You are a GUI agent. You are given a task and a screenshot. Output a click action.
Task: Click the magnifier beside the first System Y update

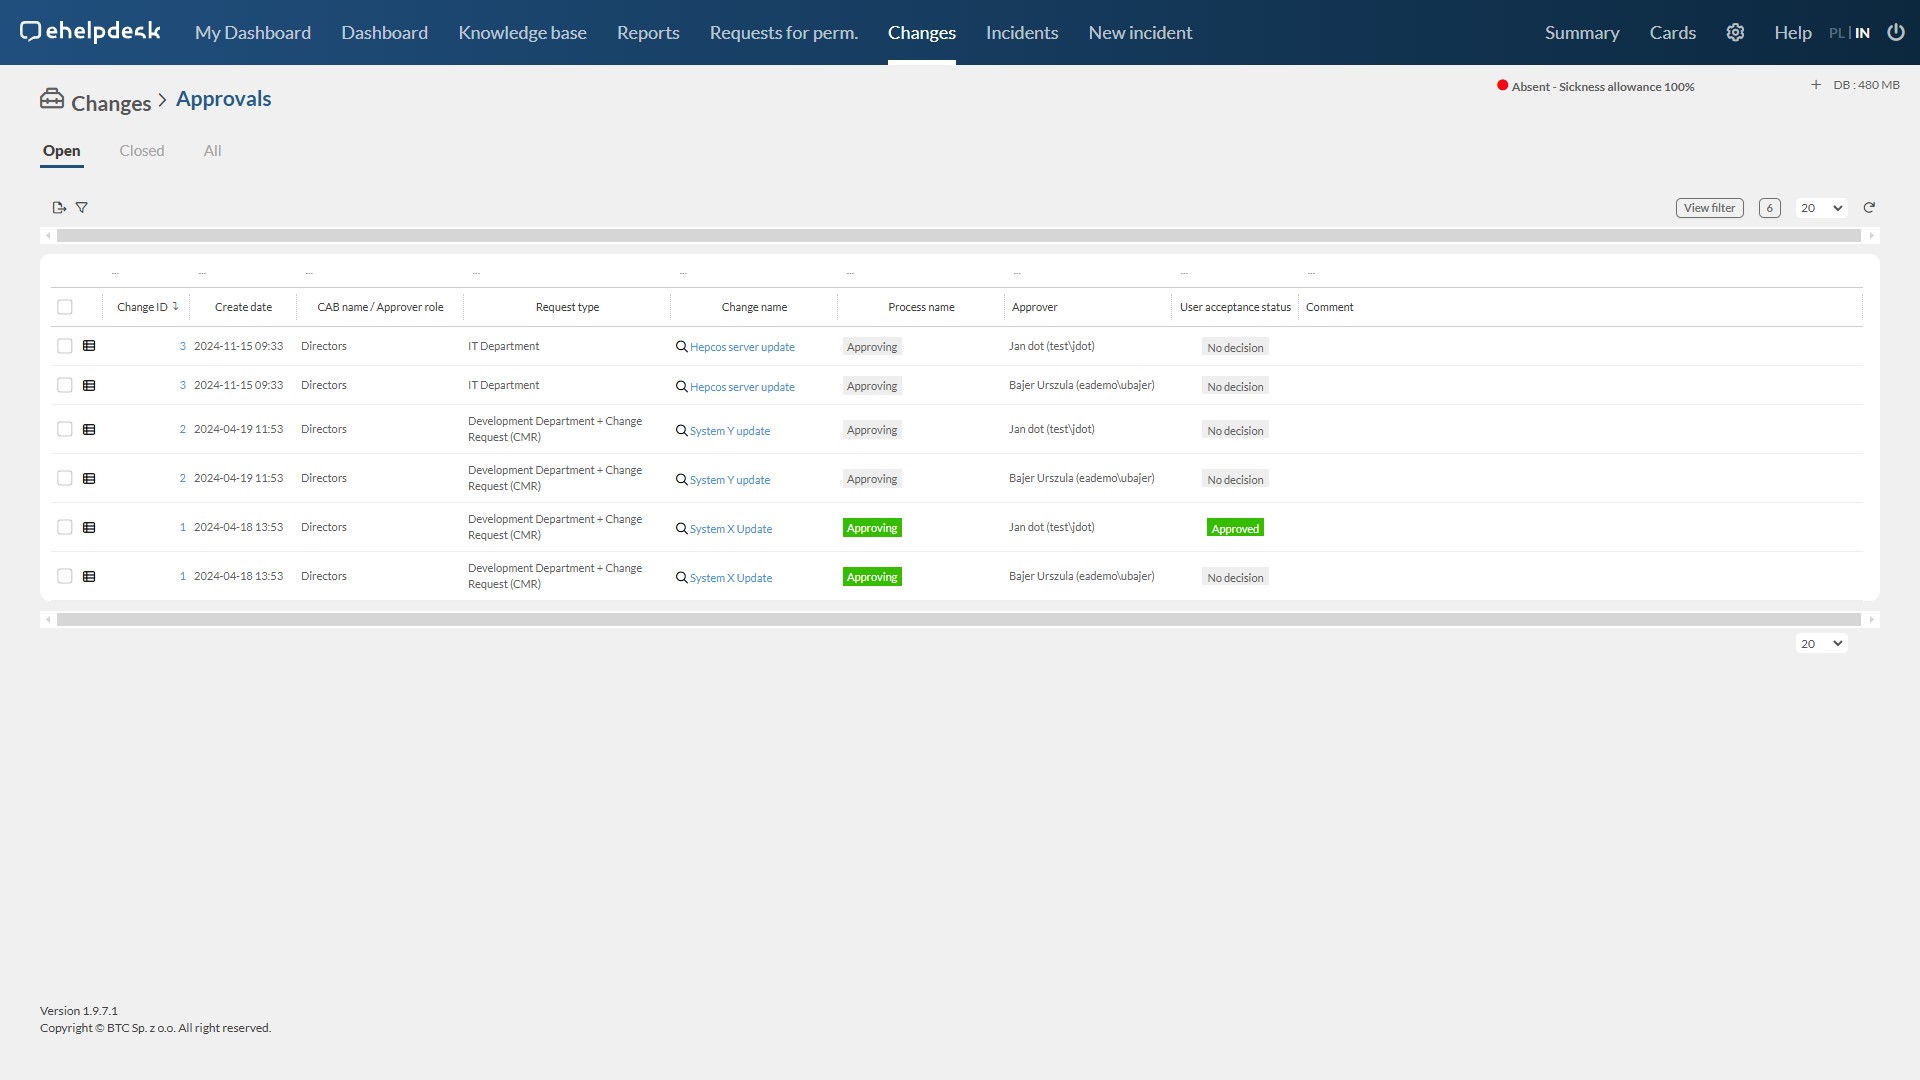pyautogui.click(x=681, y=431)
